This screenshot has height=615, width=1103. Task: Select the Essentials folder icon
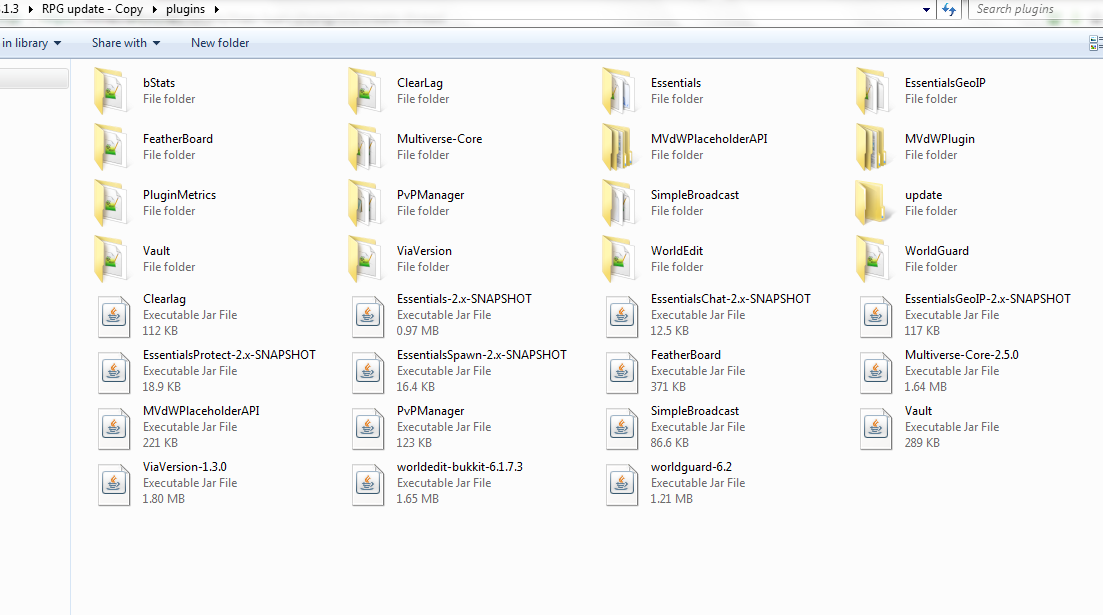[619, 91]
